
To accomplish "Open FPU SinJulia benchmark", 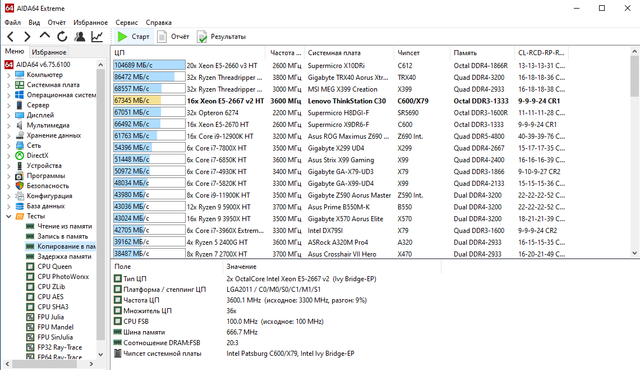I will (49, 337).
